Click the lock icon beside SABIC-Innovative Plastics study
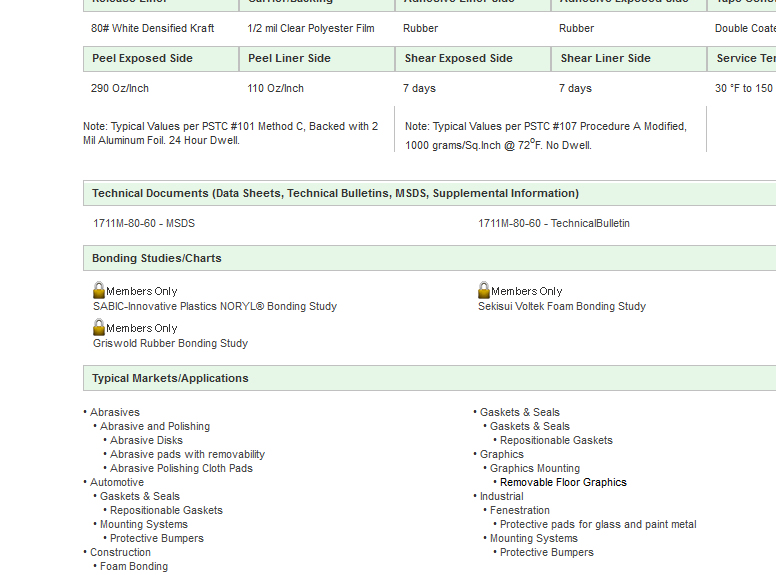Viewport: 776px width, 575px height. point(99,290)
